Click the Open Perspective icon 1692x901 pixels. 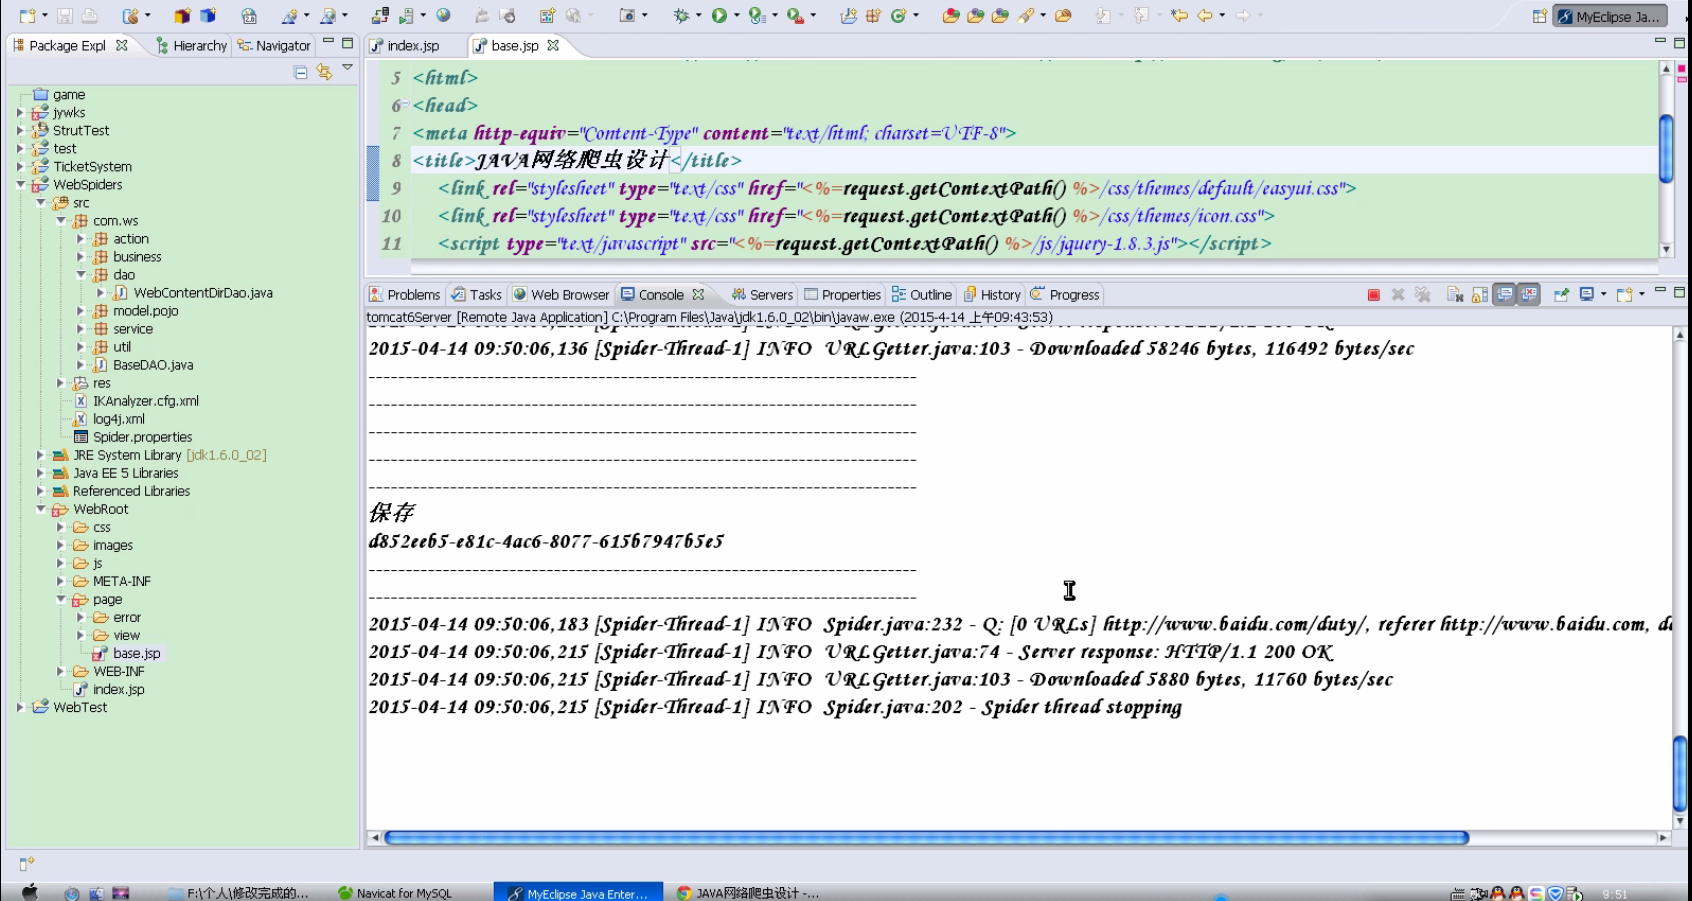pos(1539,17)
